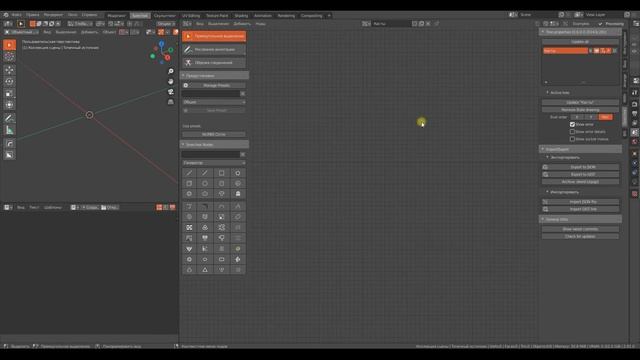Image resolution: width=640 pixels, height=360 pixels.
Task: Enable the Show error checkbox
Action: [572, 124]
